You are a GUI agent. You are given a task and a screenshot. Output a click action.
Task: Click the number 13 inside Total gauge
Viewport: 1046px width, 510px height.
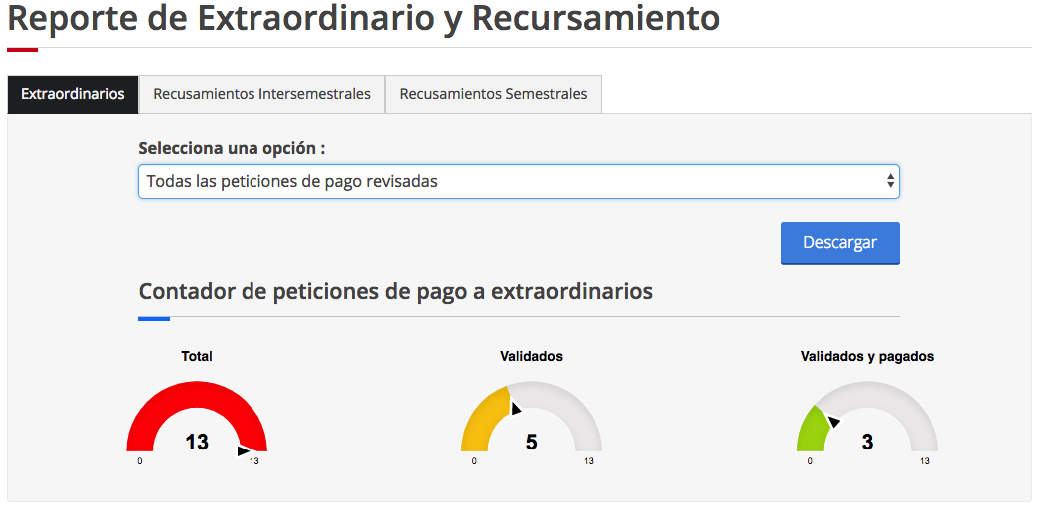point(197,441)
